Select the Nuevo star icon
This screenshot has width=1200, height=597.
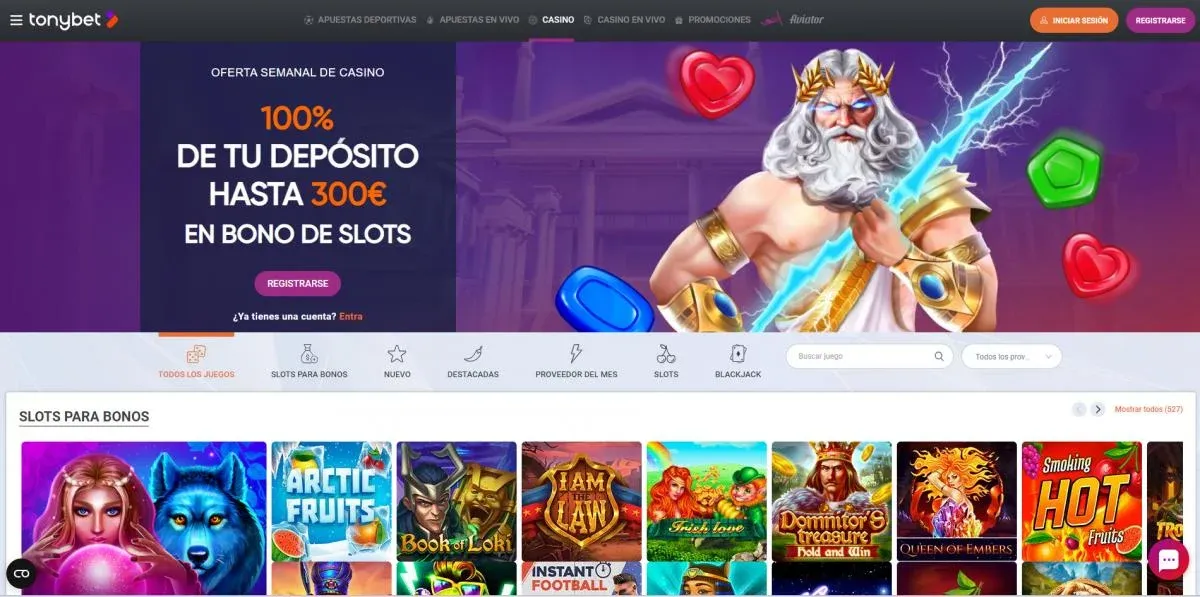point(397,354)
